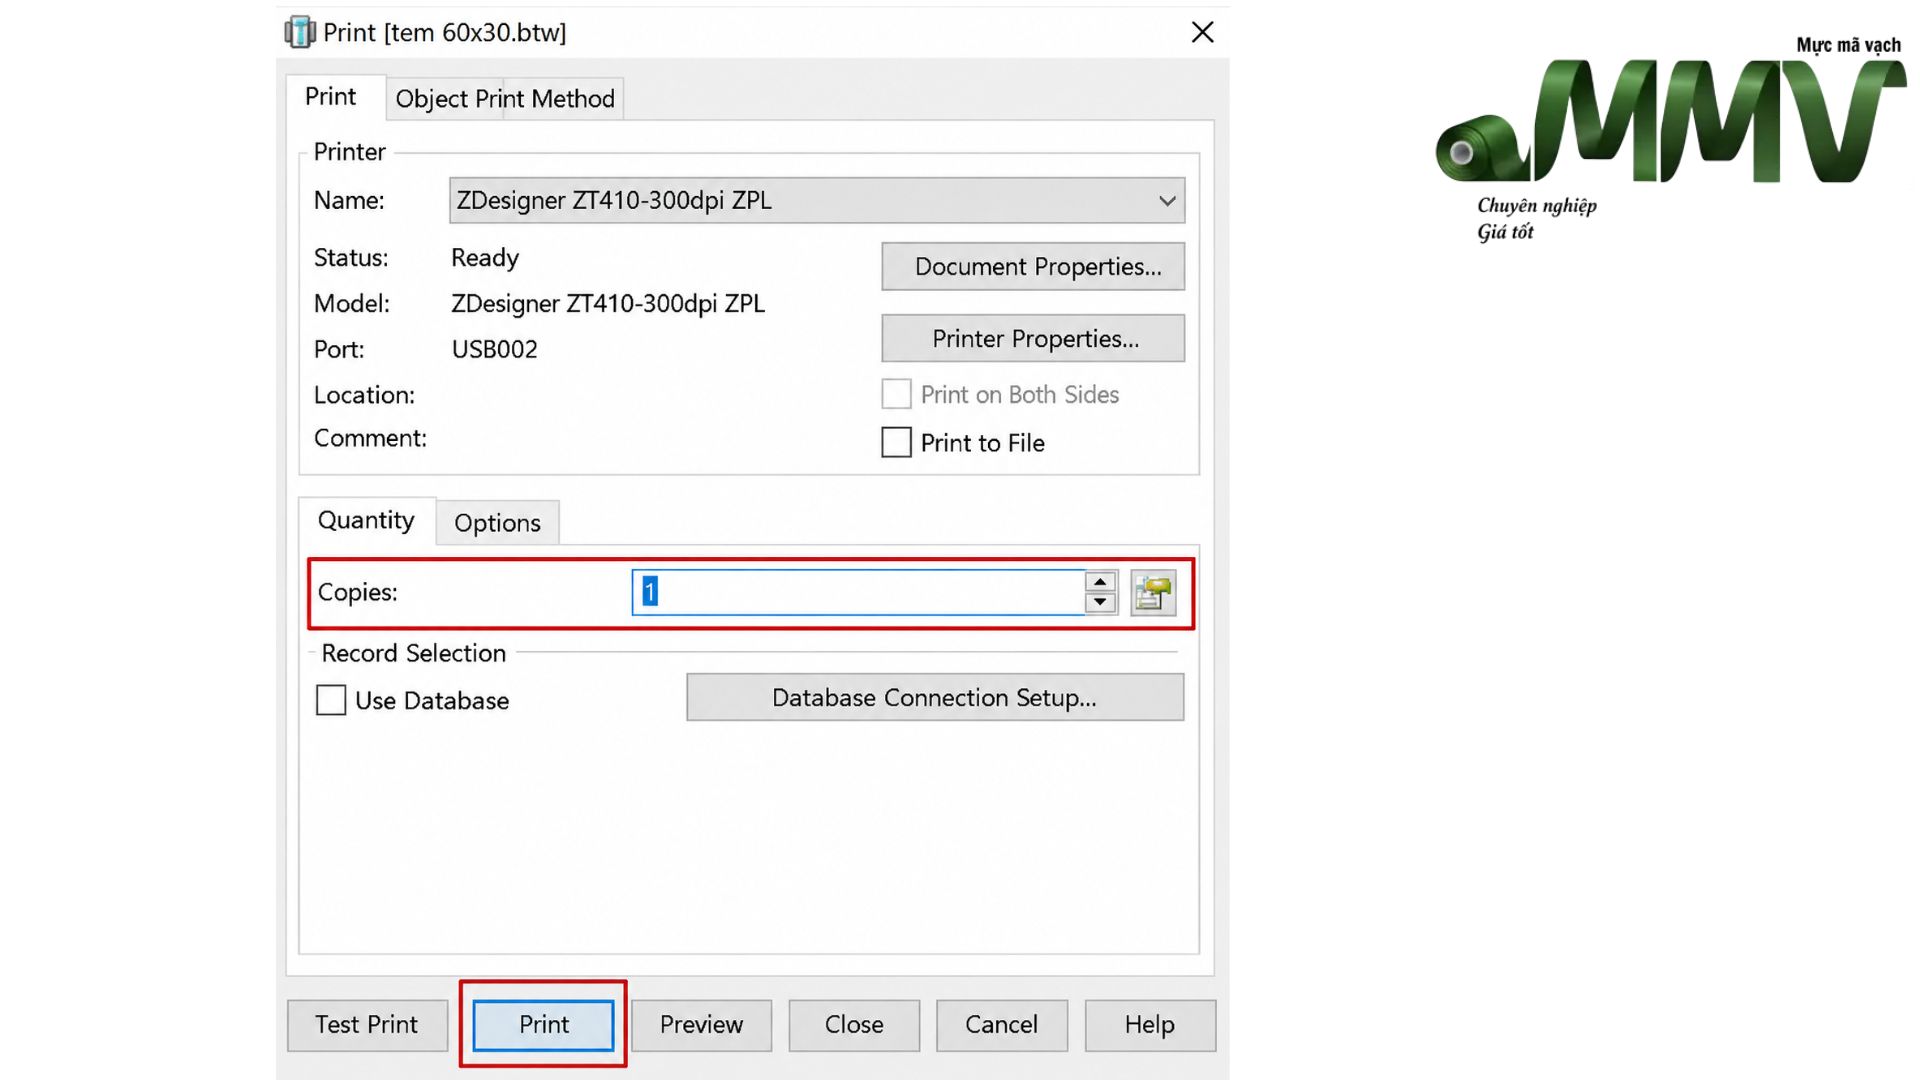Open Printer Properties
Screen dimensions: 1920x1080
[1033, 339]
